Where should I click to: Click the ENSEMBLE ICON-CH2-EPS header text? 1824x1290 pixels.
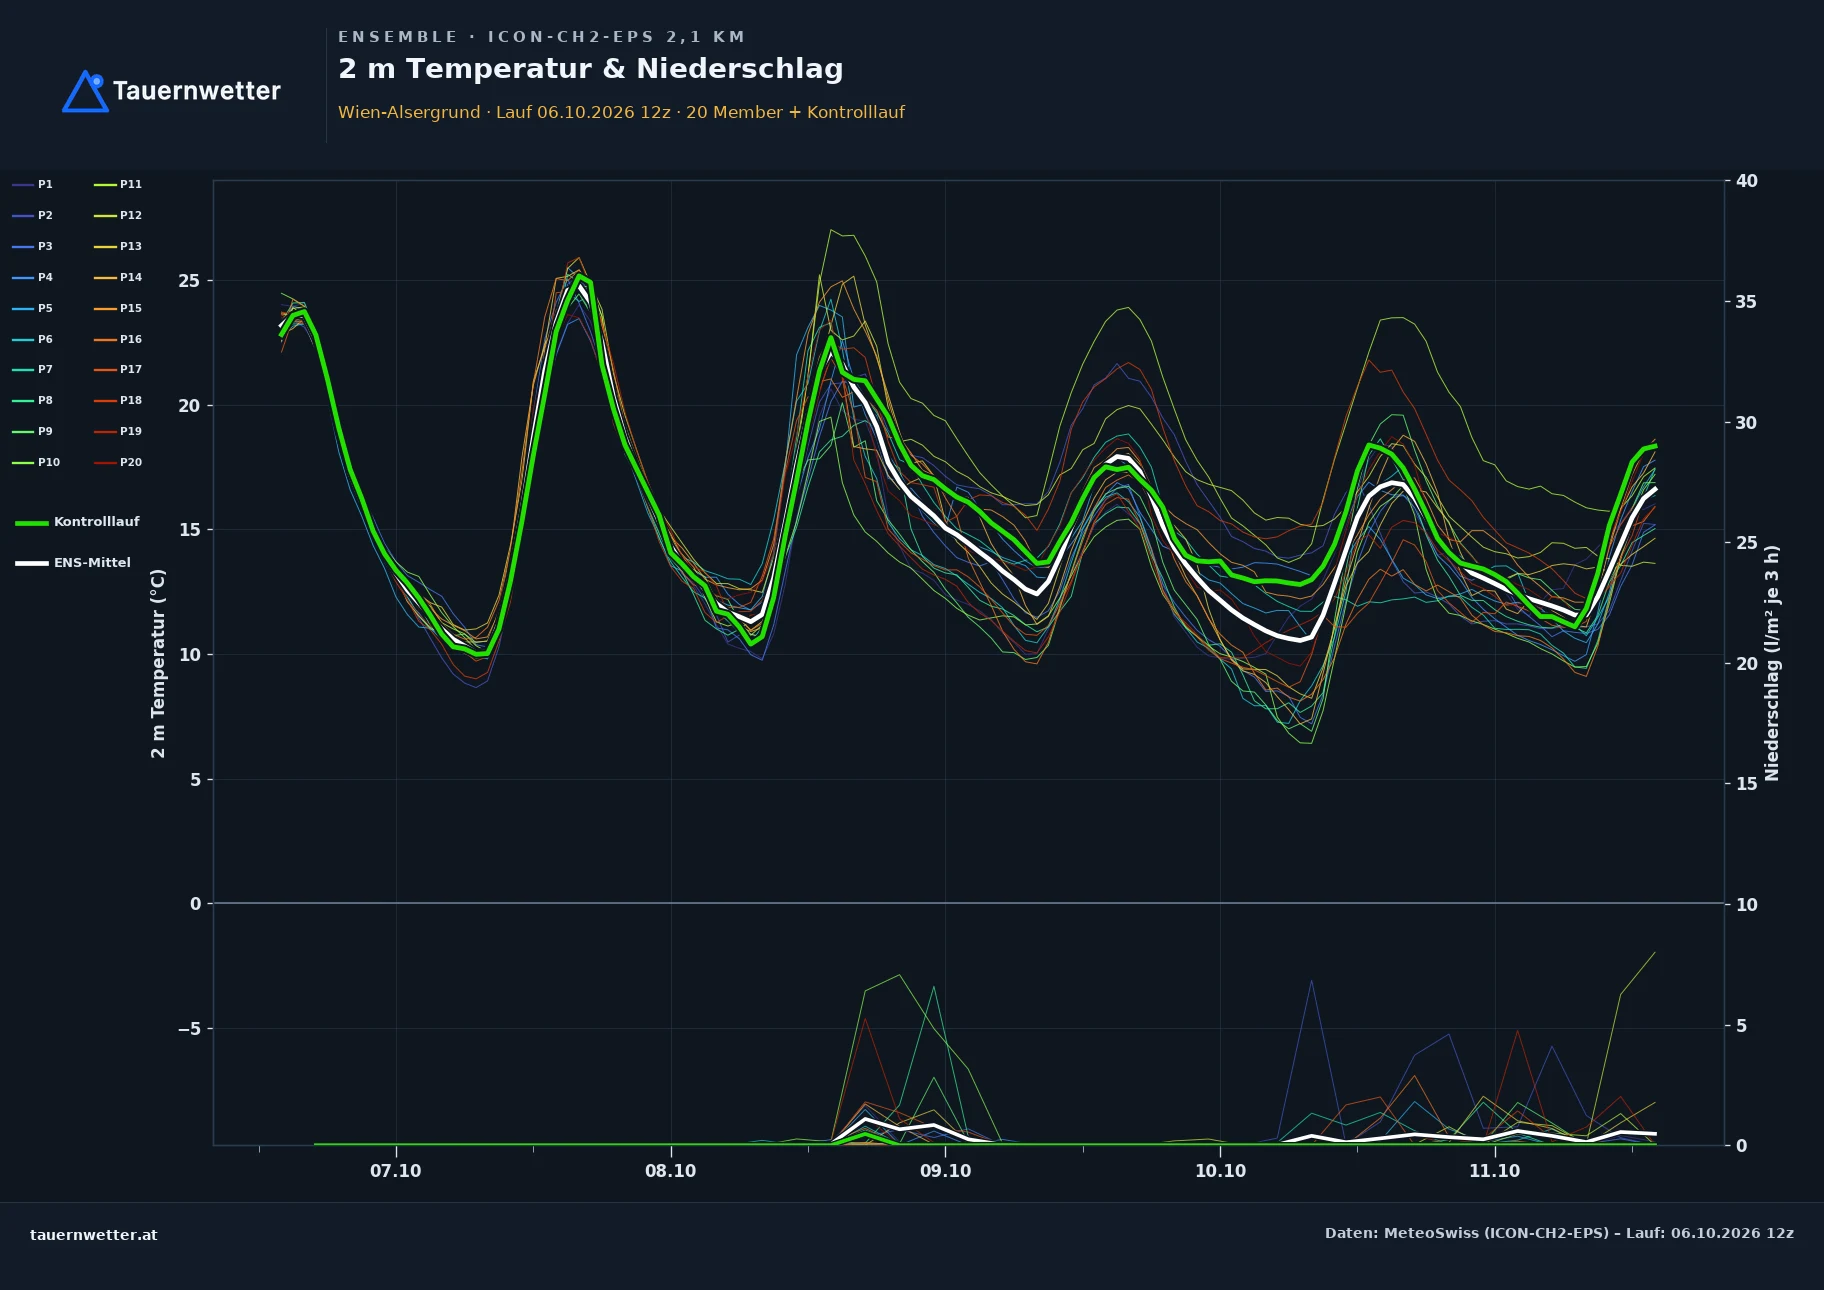[541, 37]
